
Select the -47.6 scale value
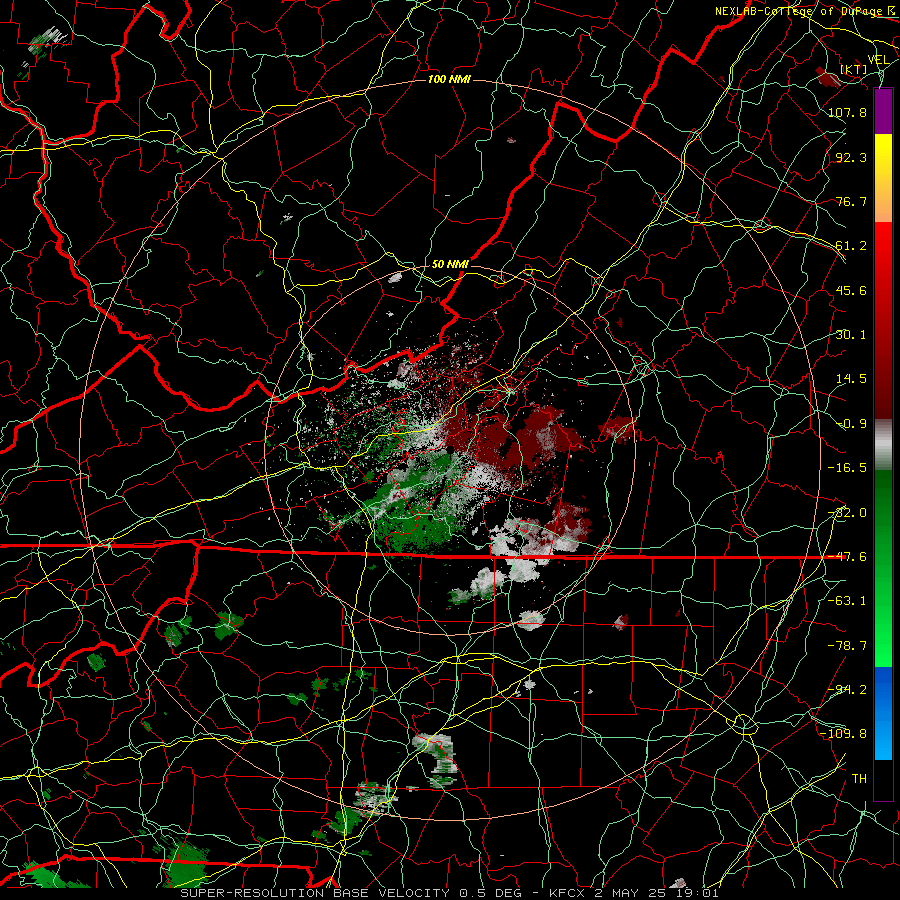click(x=847, y=557)
